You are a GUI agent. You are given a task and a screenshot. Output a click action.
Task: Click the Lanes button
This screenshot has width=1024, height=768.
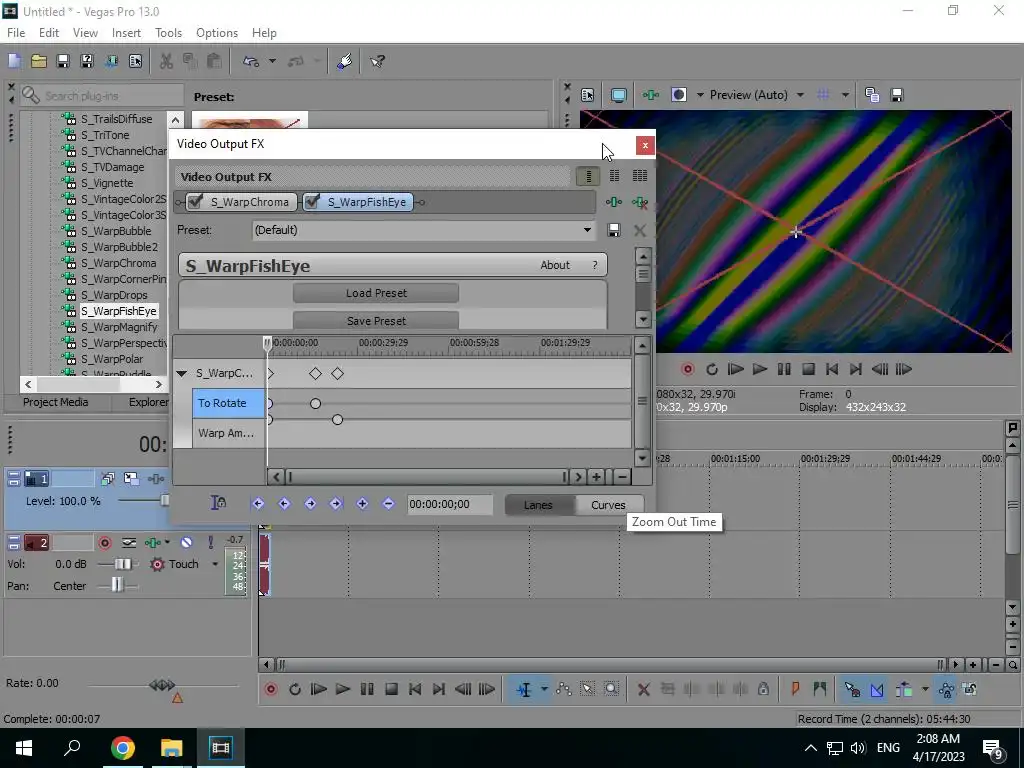click(x=538, y=505)
